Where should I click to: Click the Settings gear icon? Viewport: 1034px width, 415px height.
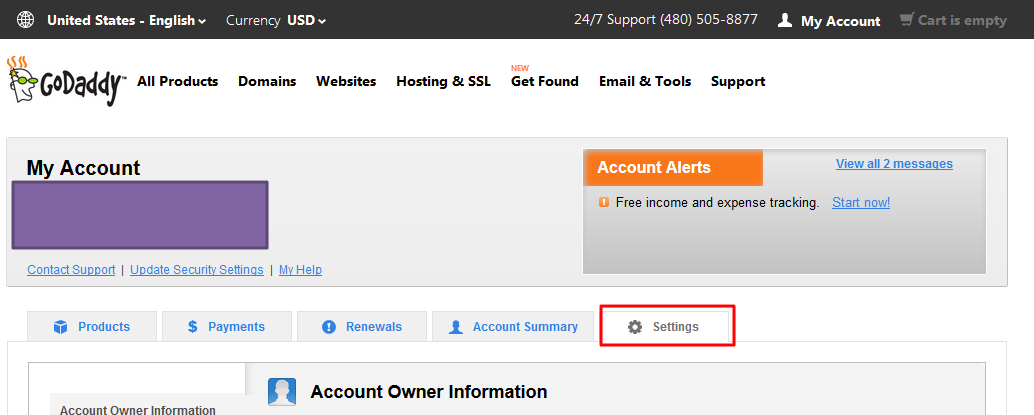[x=634, y=327]
